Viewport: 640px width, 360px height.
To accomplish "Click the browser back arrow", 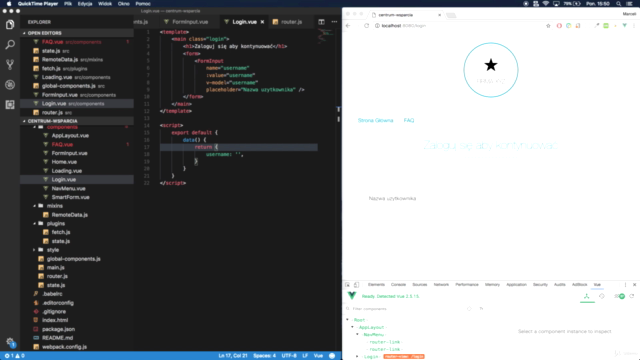I will coord(348,26).
